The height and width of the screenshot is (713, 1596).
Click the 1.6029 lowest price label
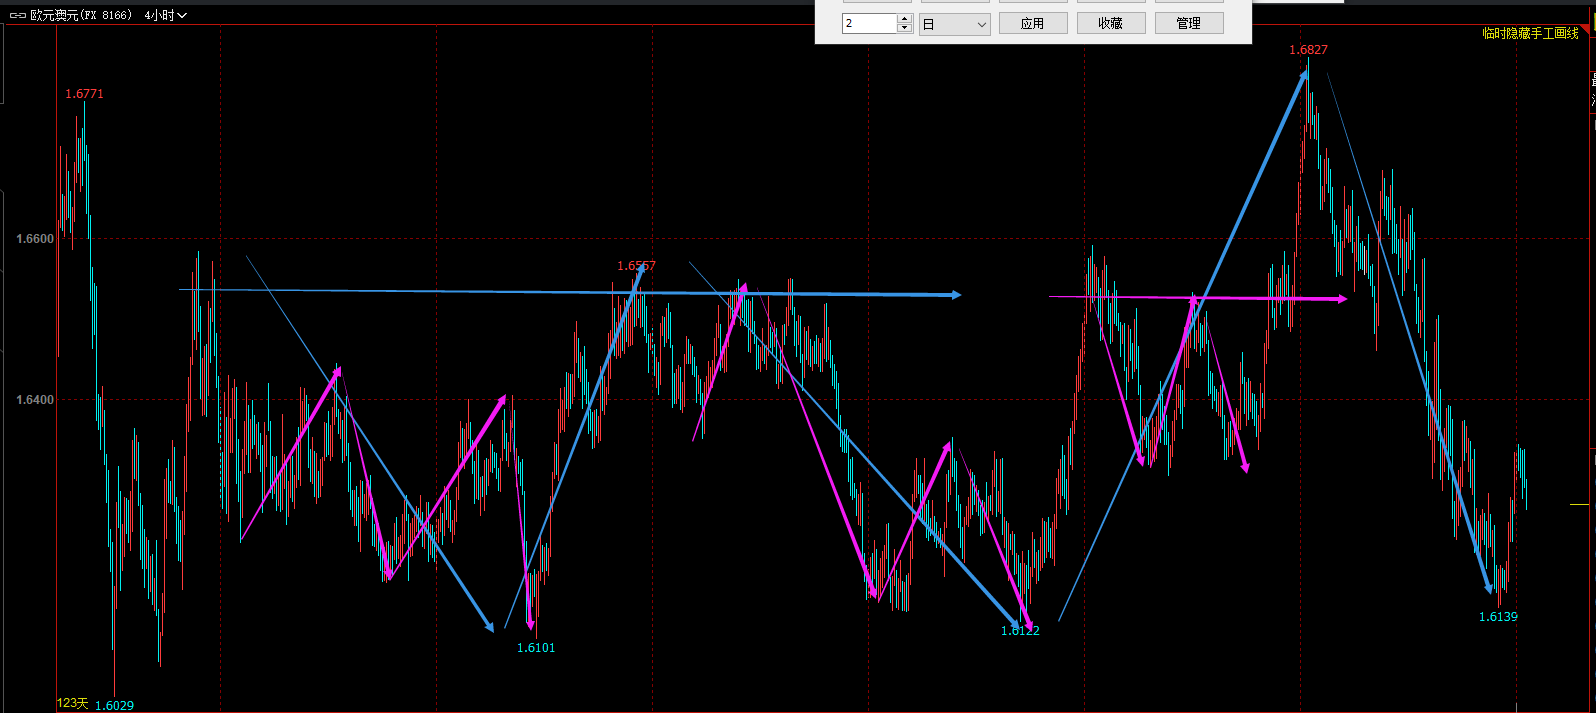[x=114, y=705]
